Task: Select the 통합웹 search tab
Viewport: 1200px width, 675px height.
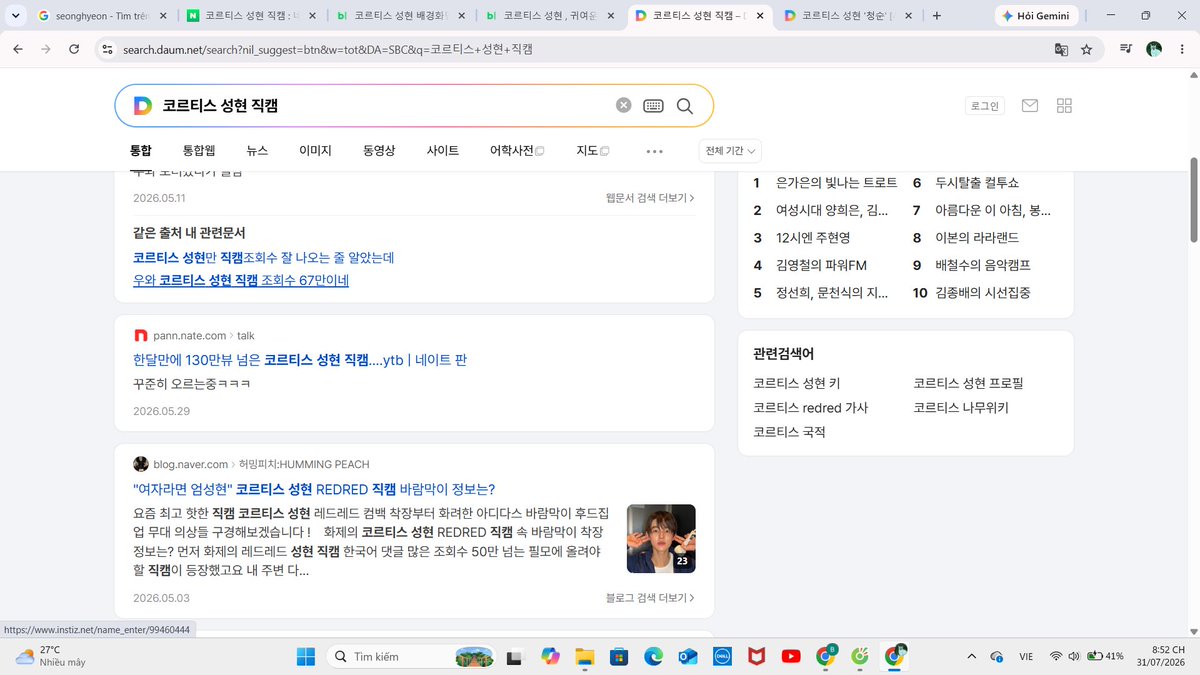Action: [199, 151]
